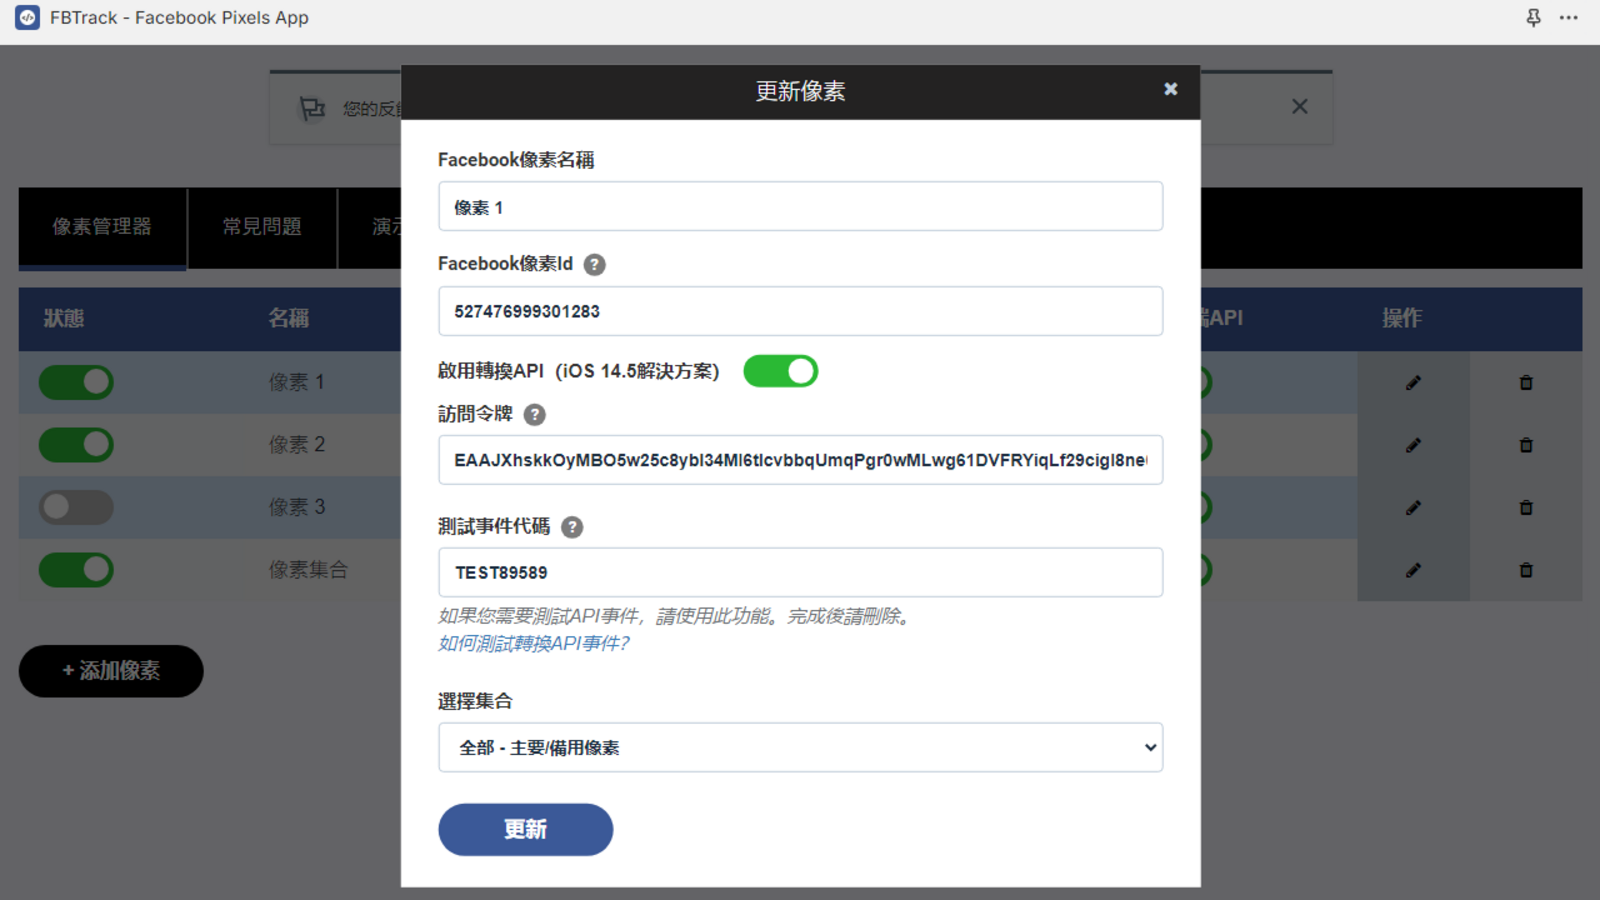Click the 訪問令牌 token input field
Viewport: 1600px width, 900px height.
(x=800, y=460)
